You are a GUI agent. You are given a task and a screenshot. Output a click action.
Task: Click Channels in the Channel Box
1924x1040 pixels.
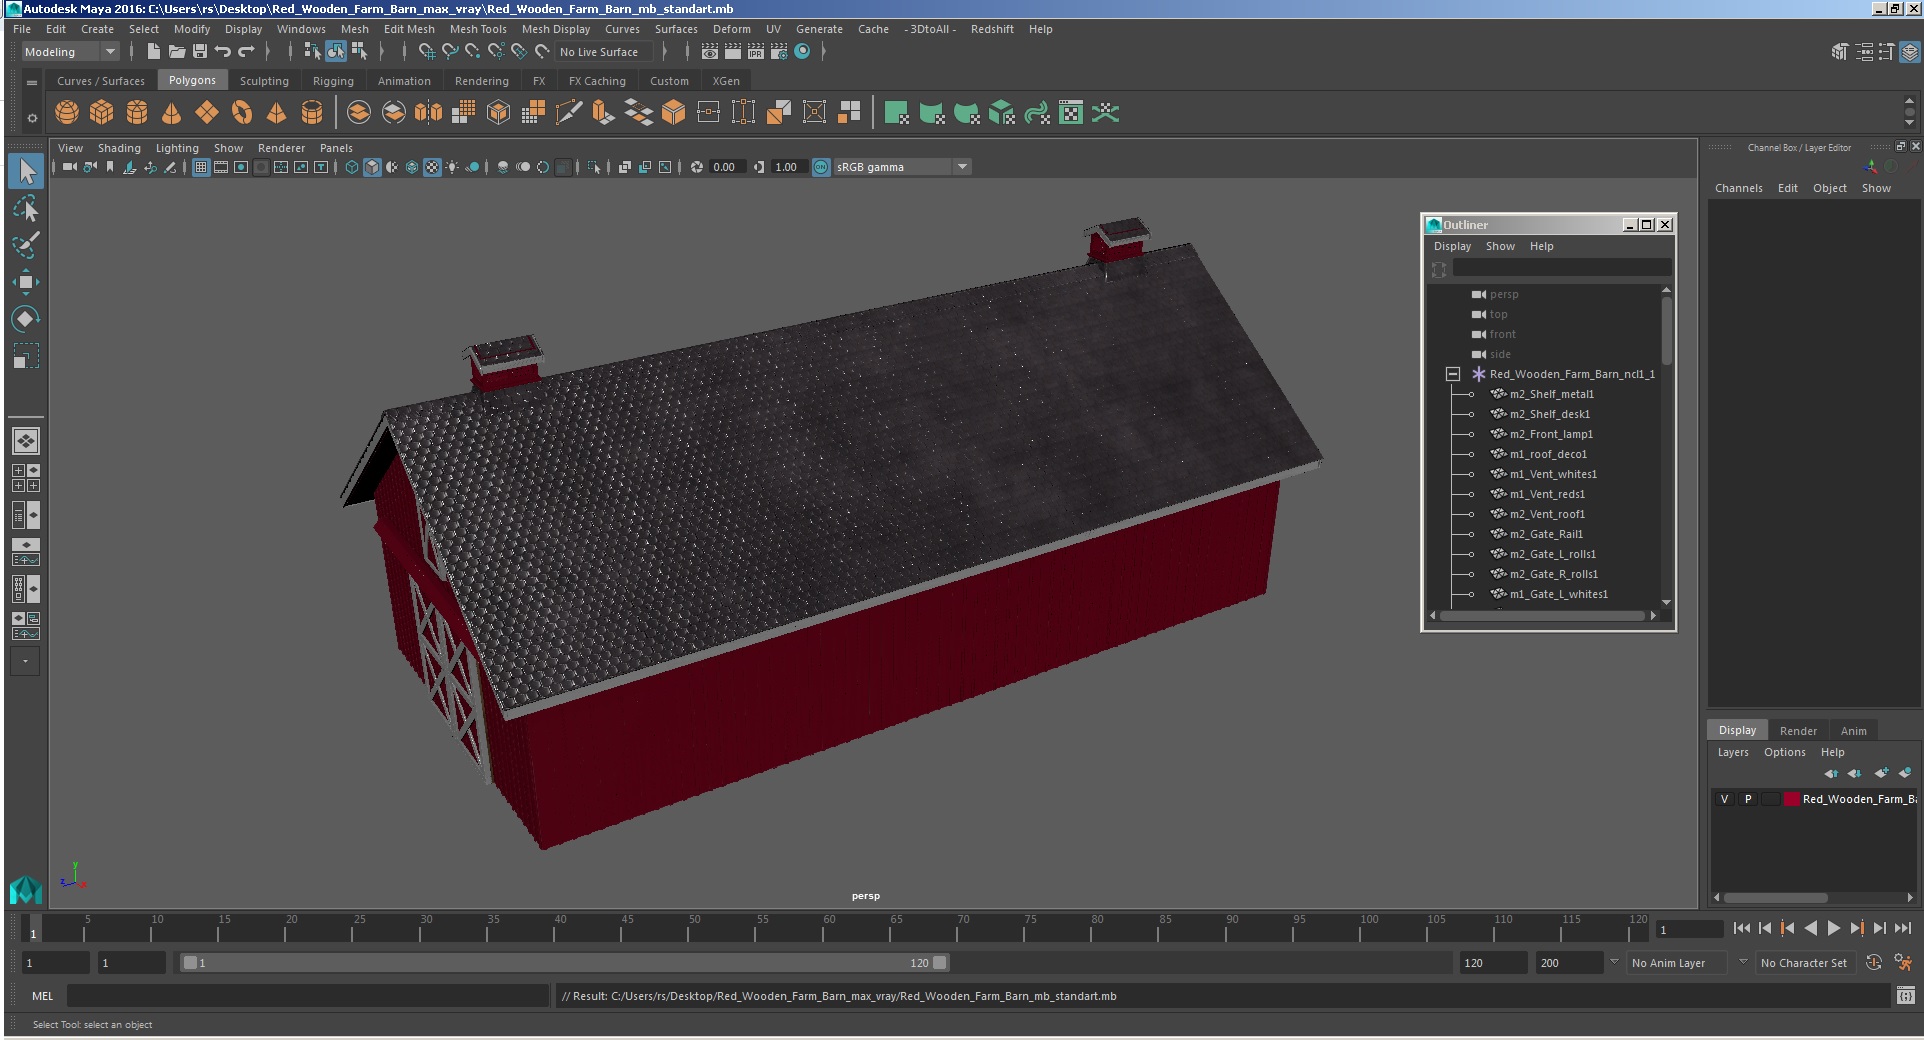pos(1738,188)
